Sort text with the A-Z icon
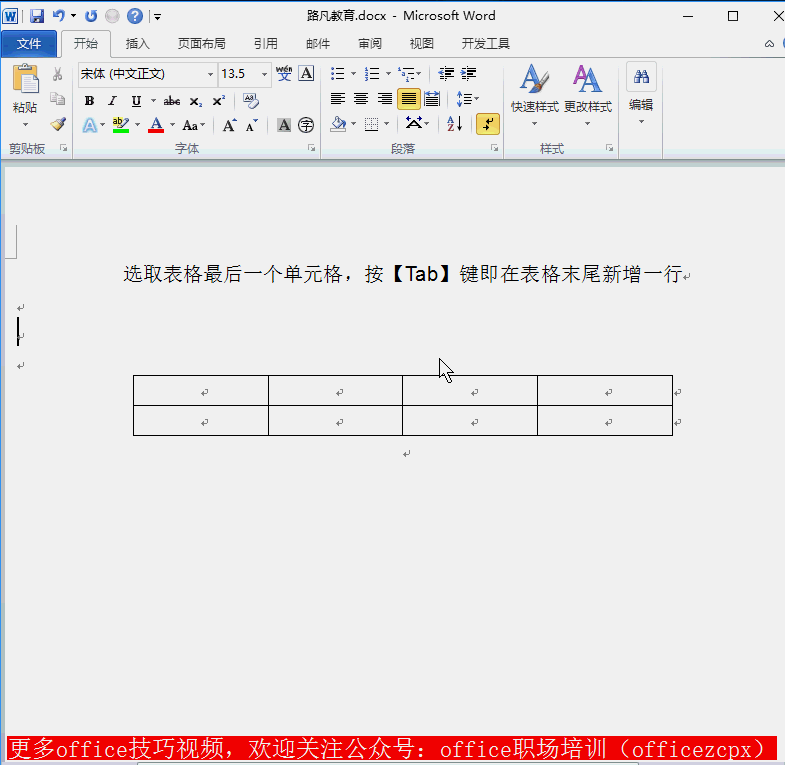Screen dimensions: 785x765 click(x=455, y=124)
